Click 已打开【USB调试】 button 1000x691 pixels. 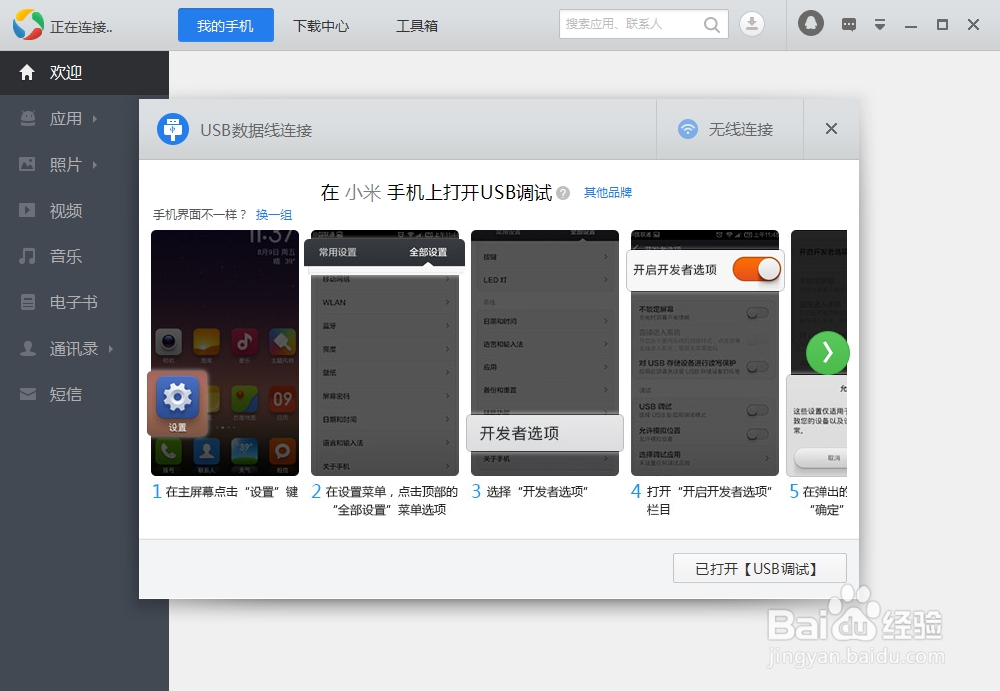coord(760,568)
